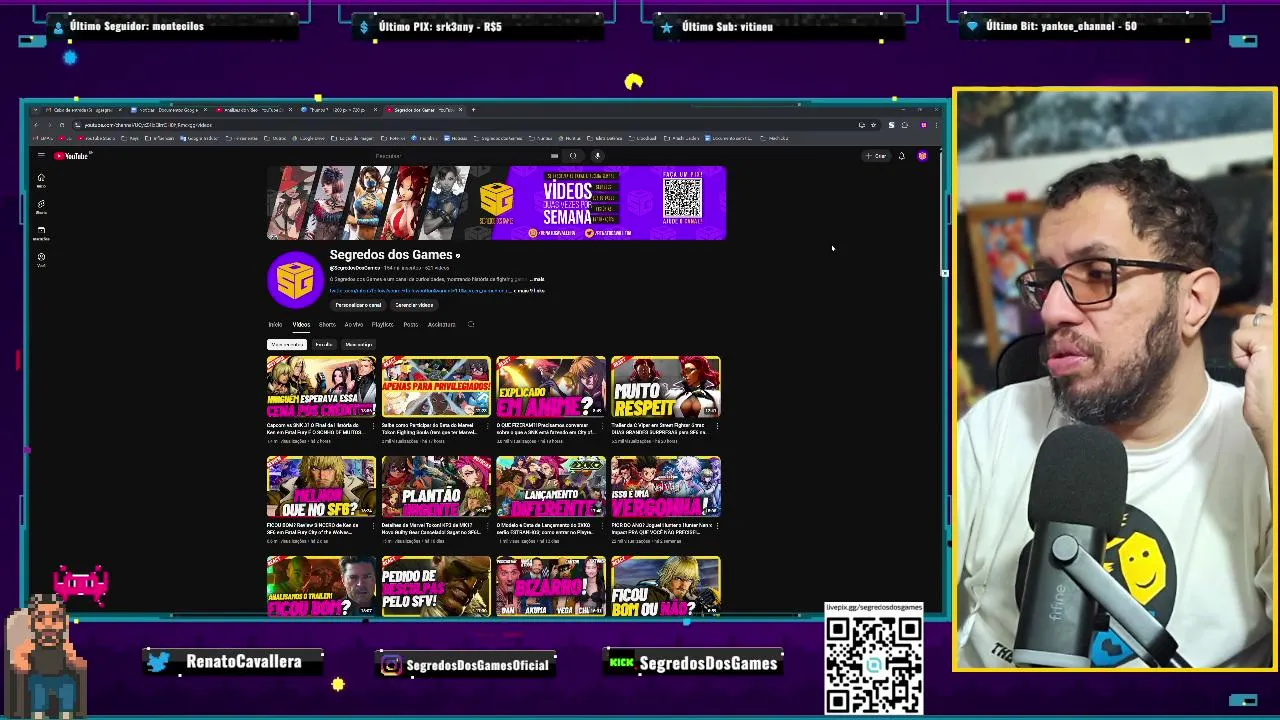Open the 'Lançamento diferente' video thumbnail

tap(551, 487)
